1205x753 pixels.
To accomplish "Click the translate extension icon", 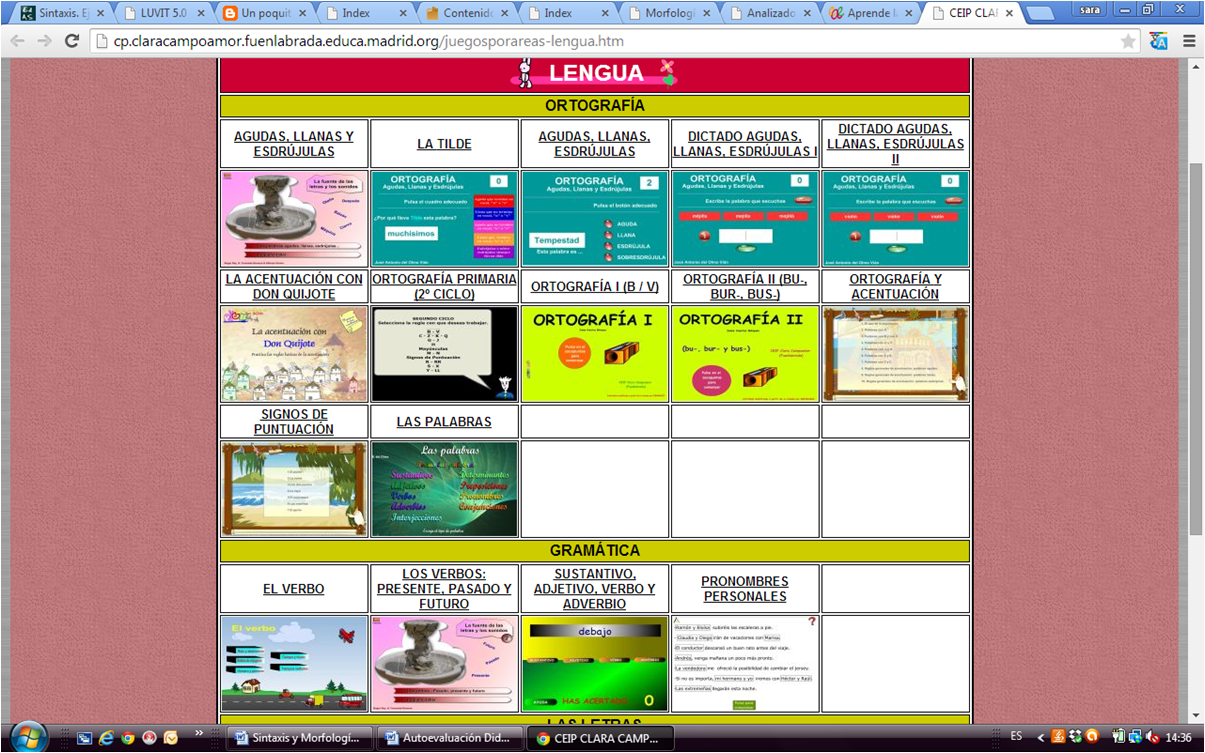I will 1159,41.
